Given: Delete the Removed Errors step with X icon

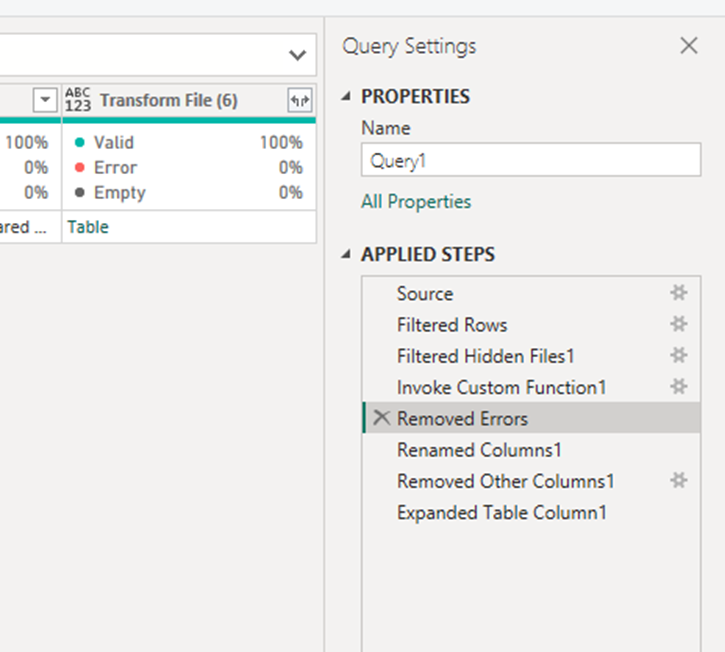Looking at the screenshot, I should [381, 418].
